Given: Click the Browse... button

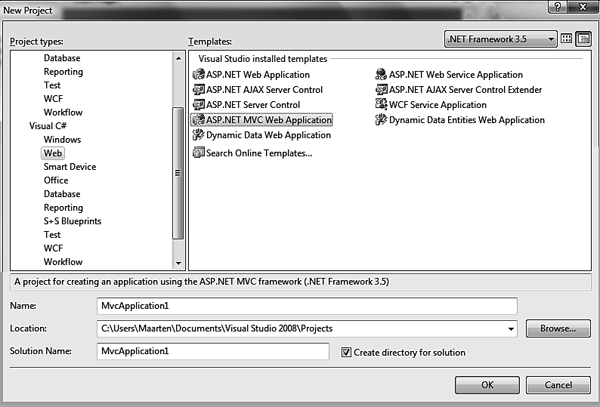Looking at the screenshot, I should [x=558, y=329].
